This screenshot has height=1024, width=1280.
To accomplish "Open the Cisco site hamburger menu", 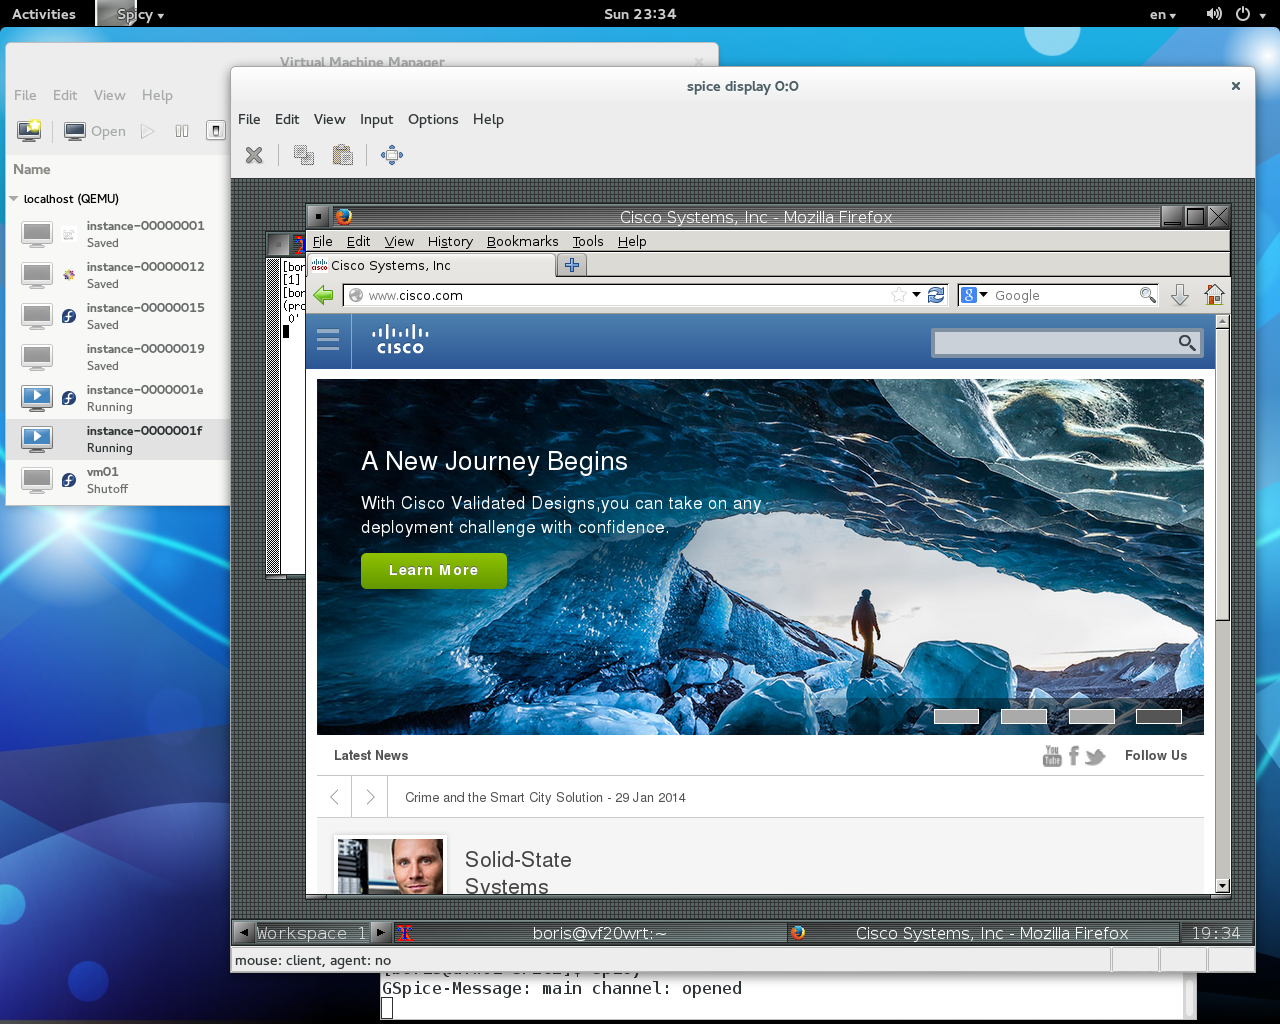I will (x=328, y=340).
